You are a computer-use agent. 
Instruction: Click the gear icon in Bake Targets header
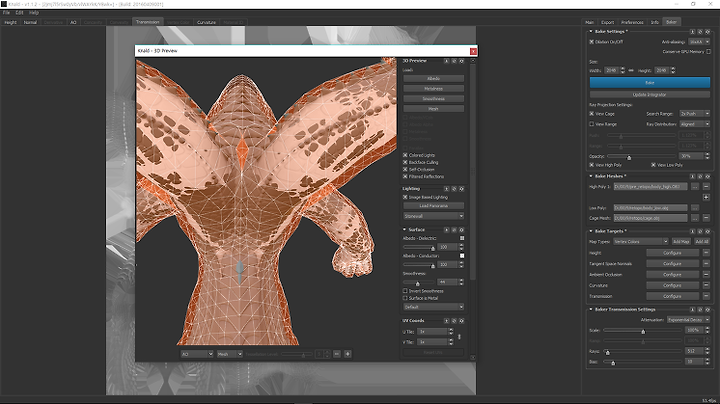708,231
